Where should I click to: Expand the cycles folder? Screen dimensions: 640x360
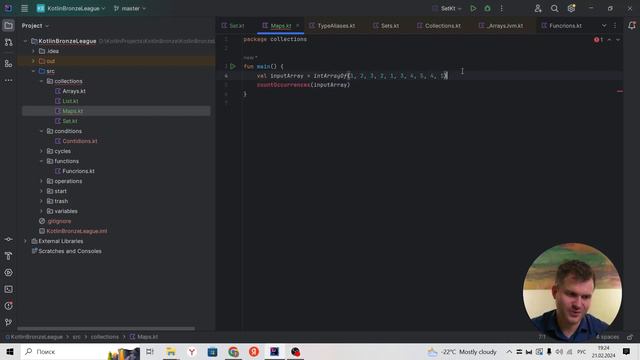tap(41, 151)
